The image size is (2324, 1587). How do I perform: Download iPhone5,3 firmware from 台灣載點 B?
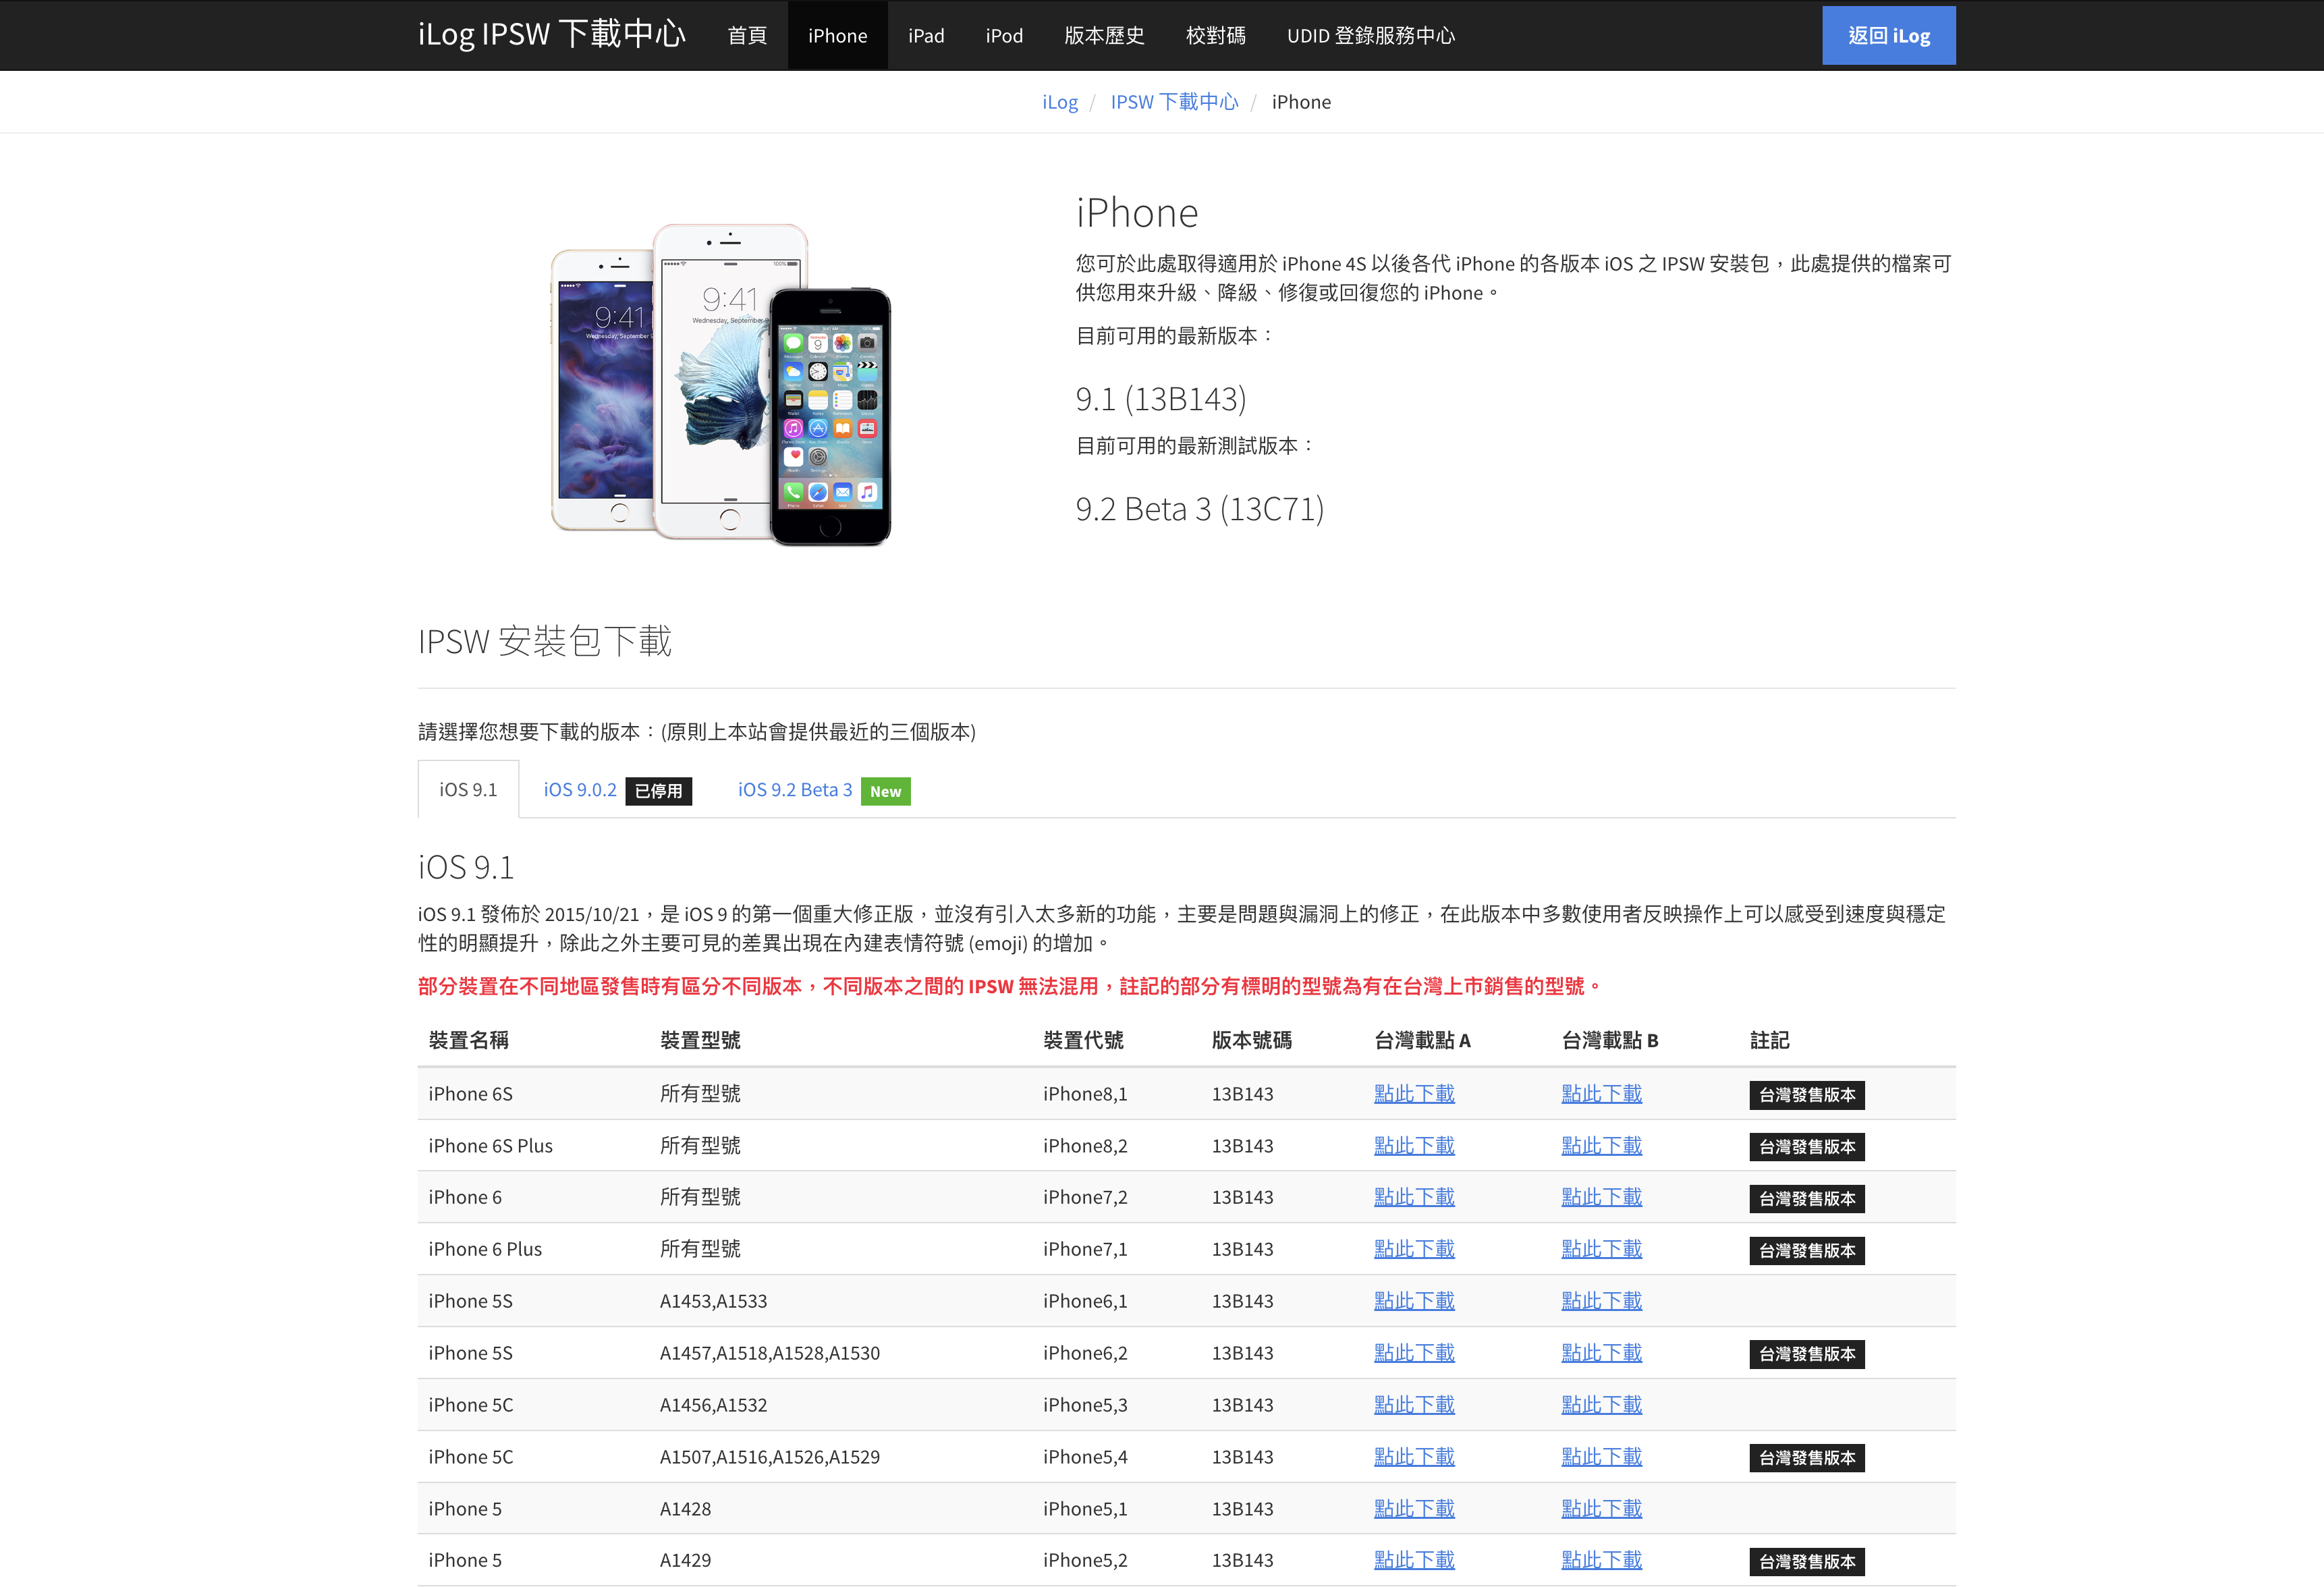[1602, 1405]
